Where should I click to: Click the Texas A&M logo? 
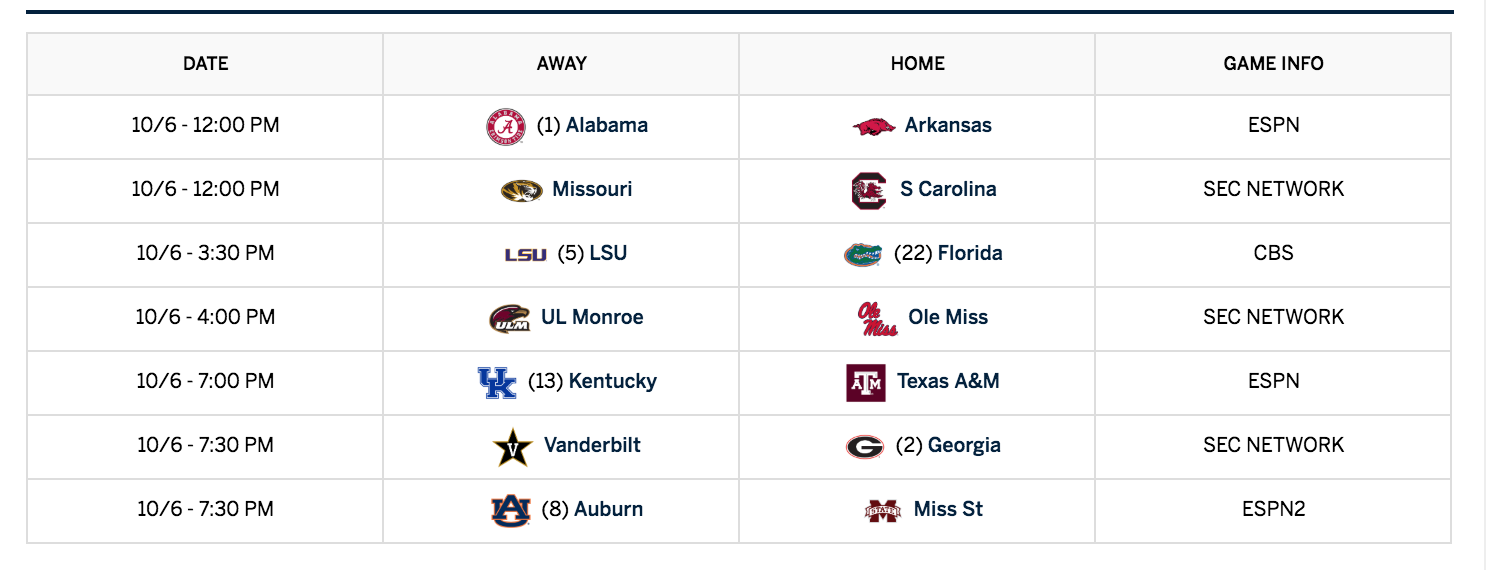865,382
